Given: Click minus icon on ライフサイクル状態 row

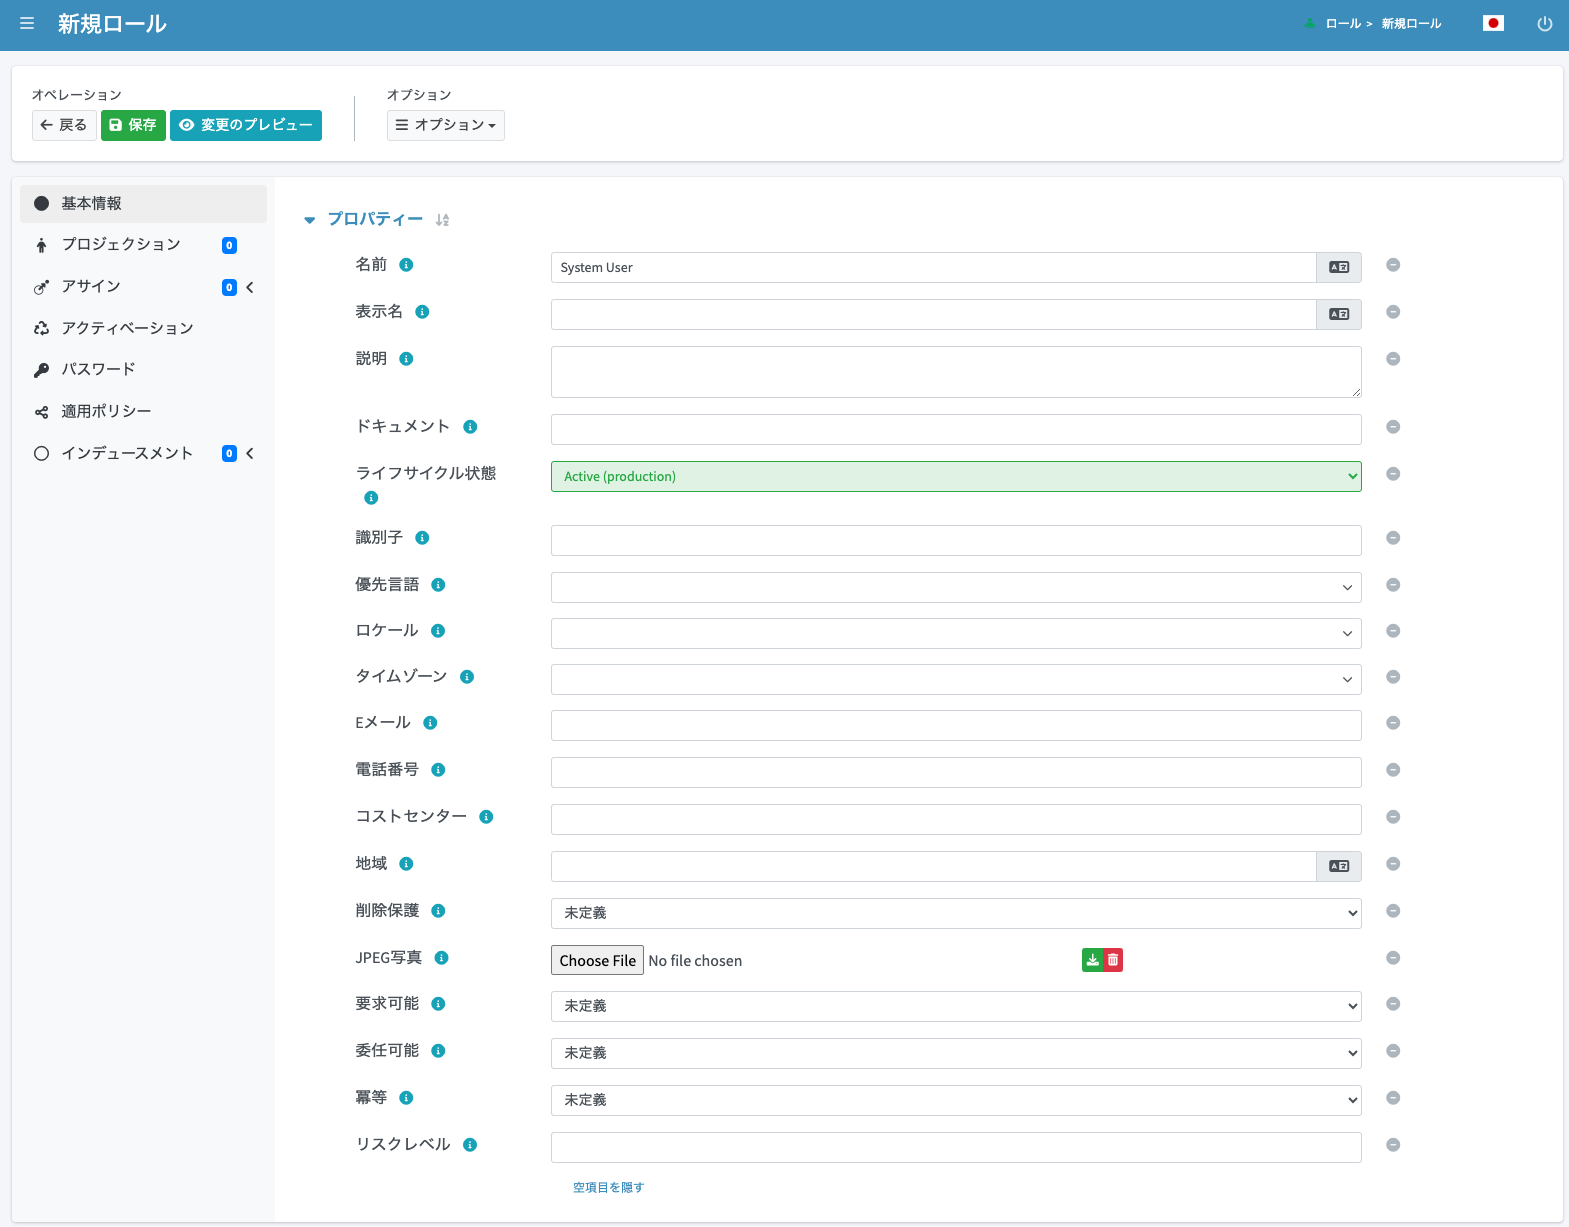Looking at the screenshot, I should [x=1393, y=474].
